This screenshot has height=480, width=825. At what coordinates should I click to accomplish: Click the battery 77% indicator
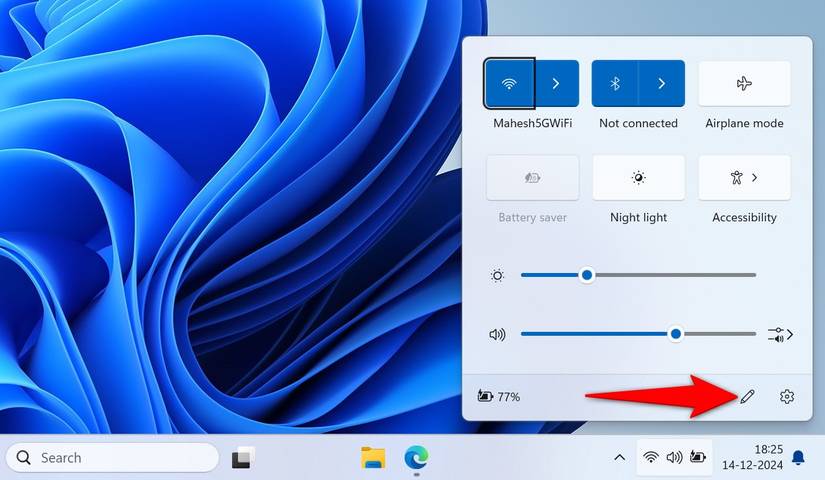(x=498, y=396)
